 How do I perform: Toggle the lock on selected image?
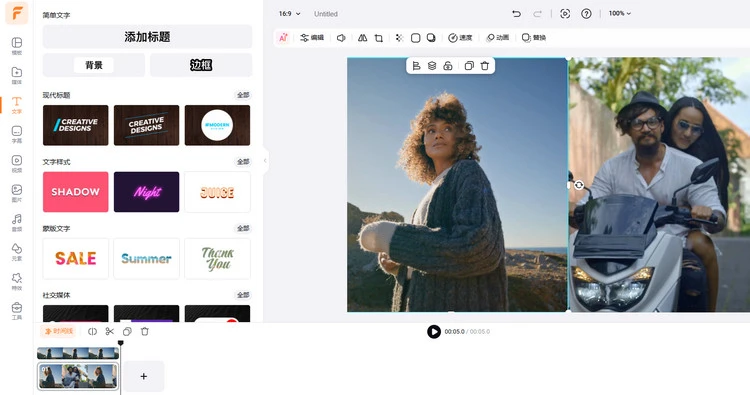click(x=448, y=66)
